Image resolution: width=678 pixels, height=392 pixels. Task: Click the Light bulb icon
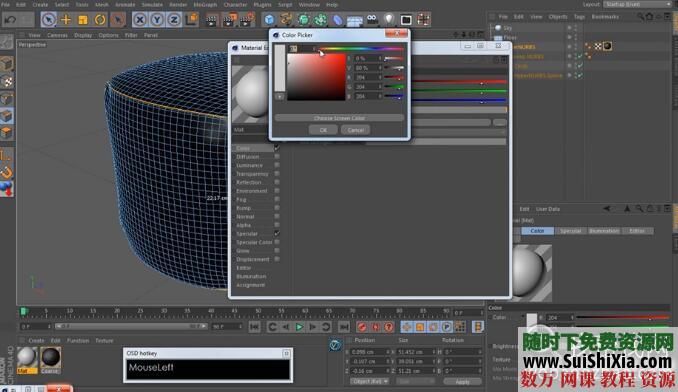point(389,19)
